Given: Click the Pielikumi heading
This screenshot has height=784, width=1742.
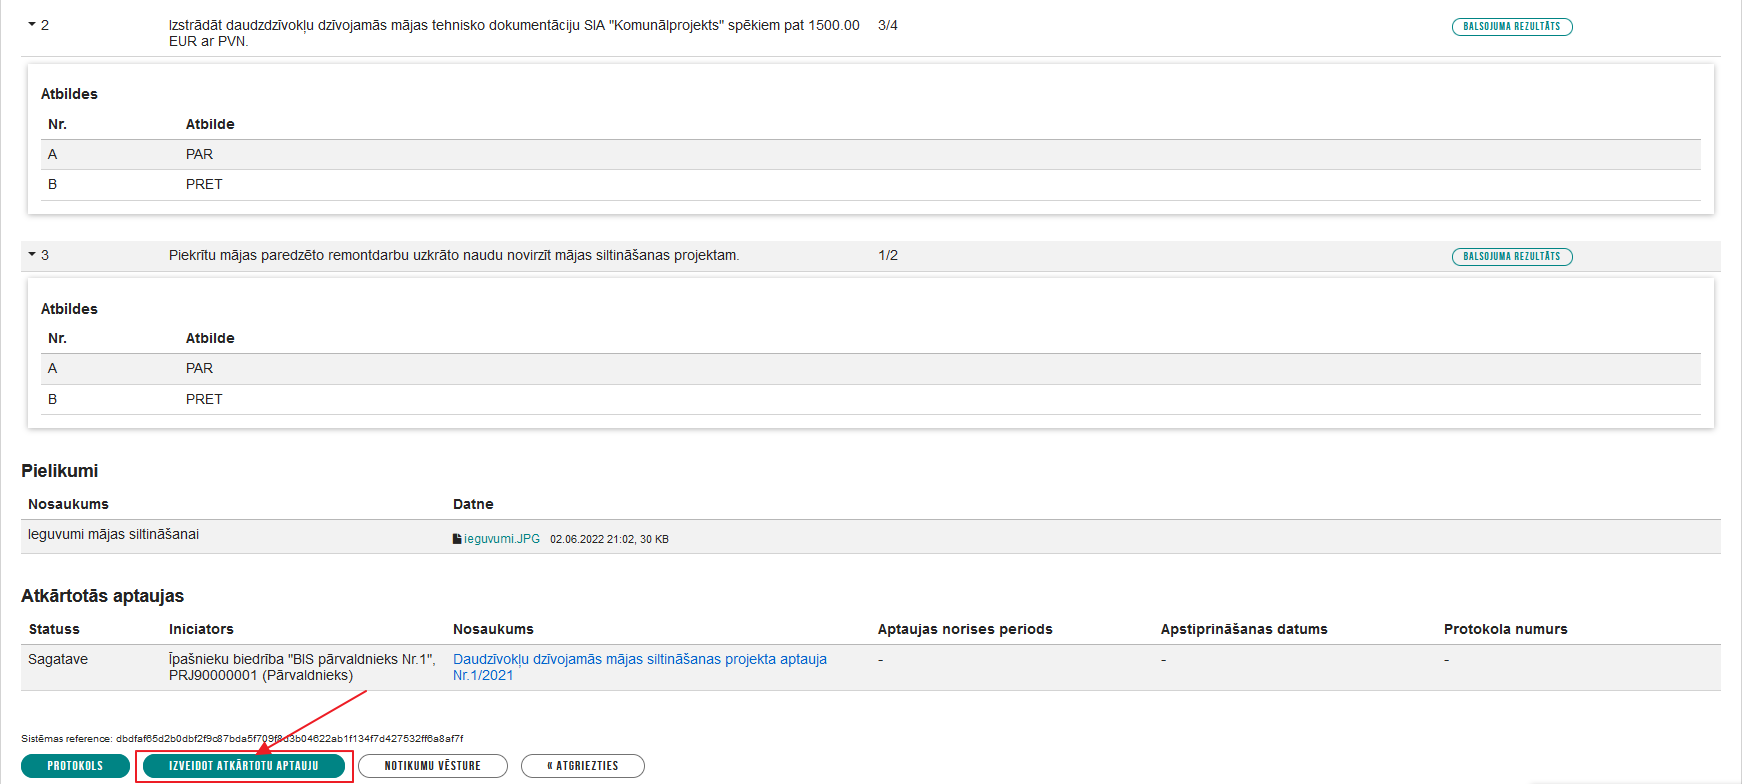Looking at the screenshot, I should pyautogui.click(x=60, y=471).
